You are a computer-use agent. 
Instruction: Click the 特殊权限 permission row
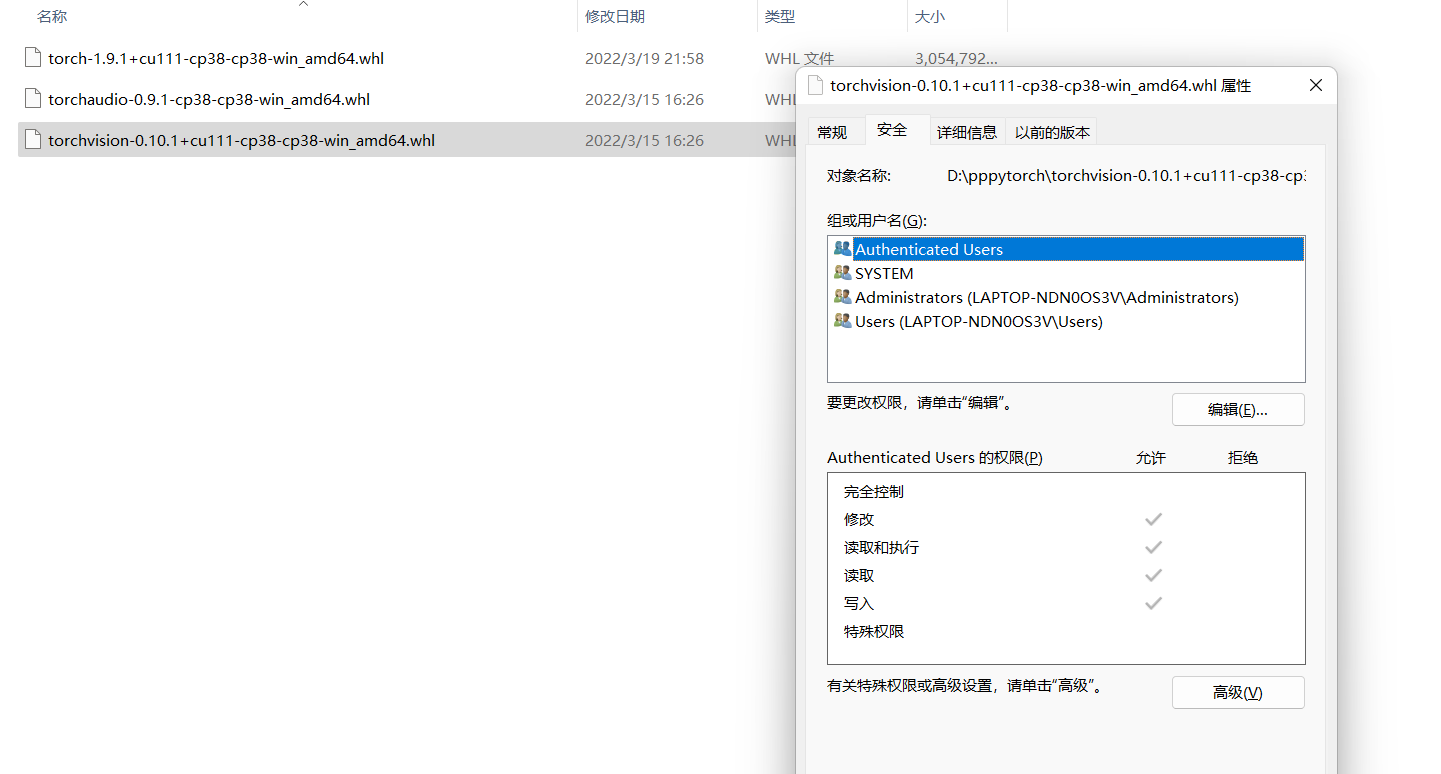(1066, 632)
